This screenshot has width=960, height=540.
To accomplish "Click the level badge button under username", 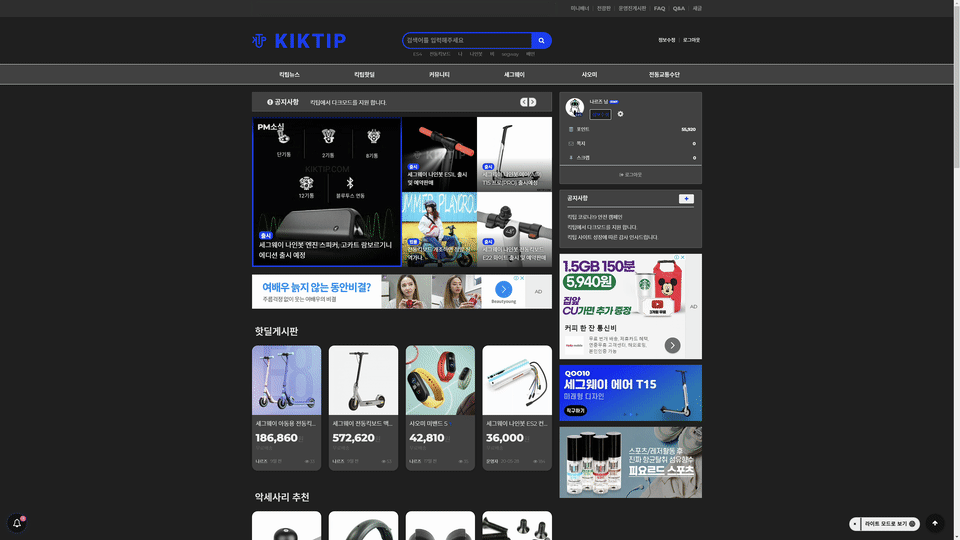I will tap(600, 114).
